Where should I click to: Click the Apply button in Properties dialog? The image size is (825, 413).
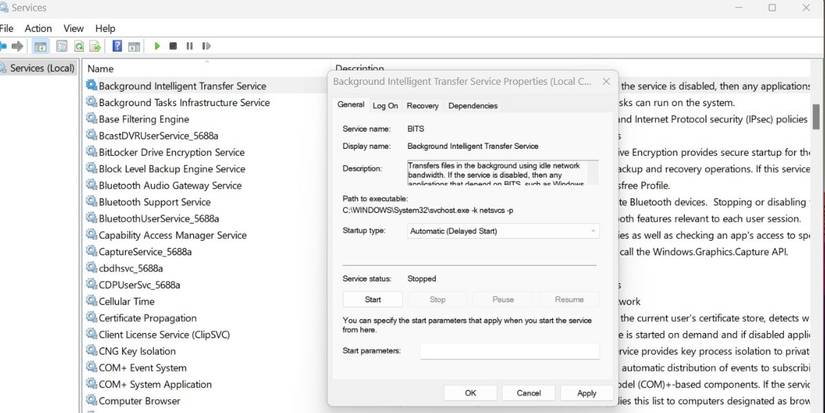586,393
